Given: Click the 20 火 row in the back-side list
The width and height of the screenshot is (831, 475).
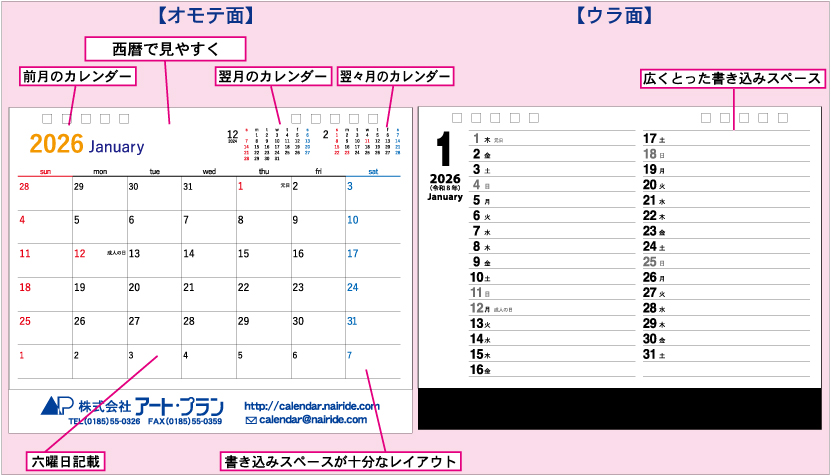Looking at the screenshot, I should (726, 185).
